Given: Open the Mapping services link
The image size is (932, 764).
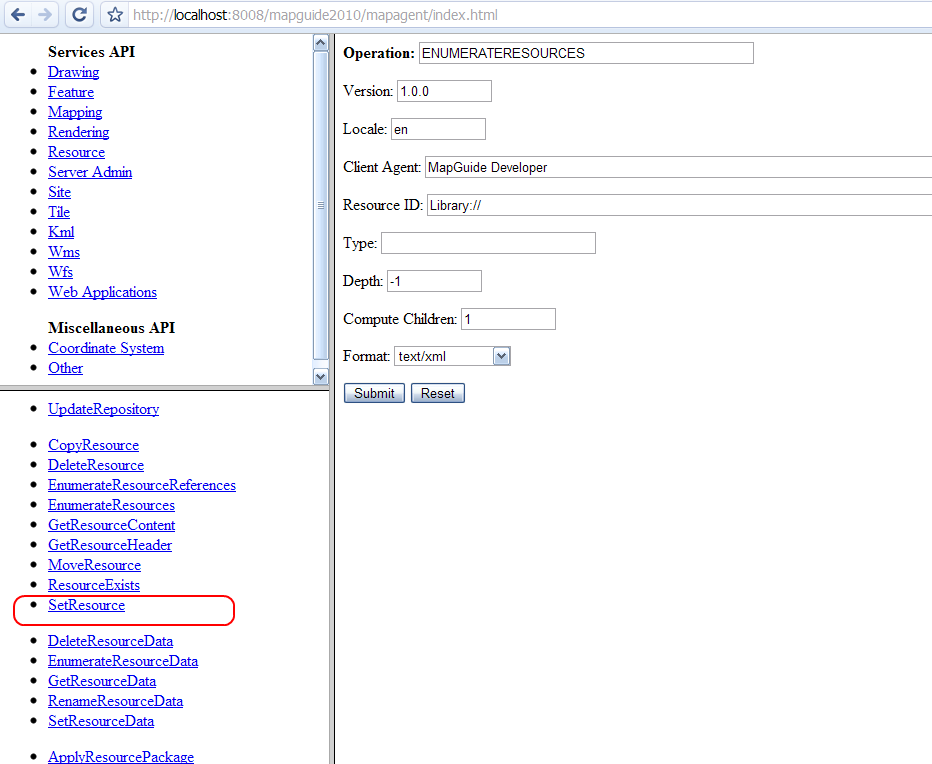Looking at the screenshot, I should 75,112.
